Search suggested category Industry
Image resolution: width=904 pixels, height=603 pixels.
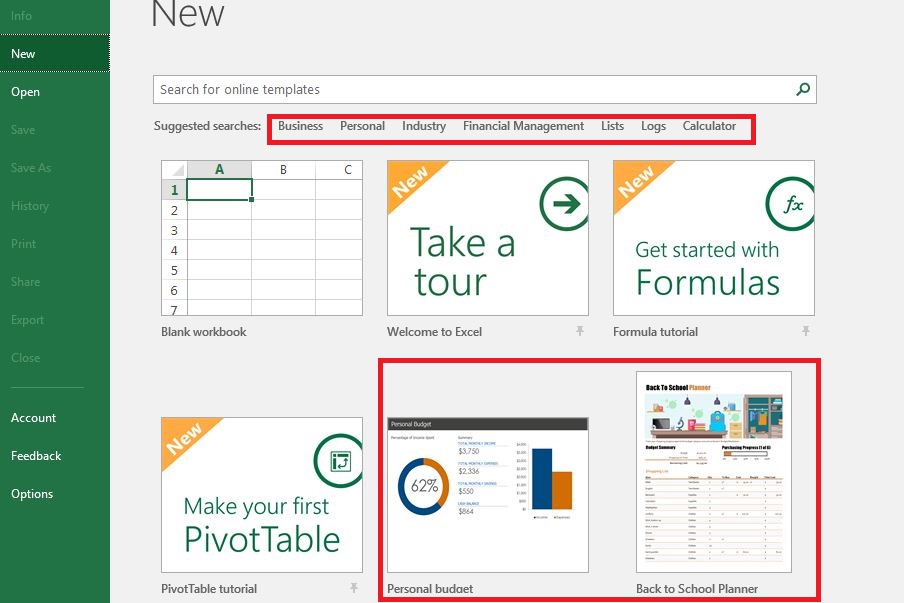click(x=424, y=126)
